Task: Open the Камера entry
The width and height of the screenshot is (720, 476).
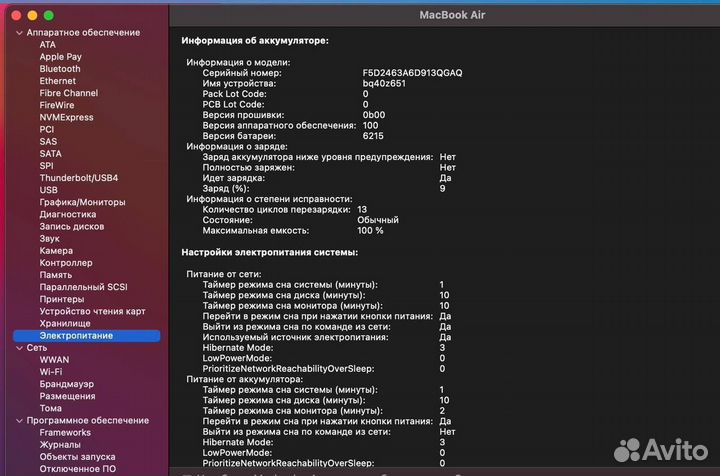Action: click(56, 251)
